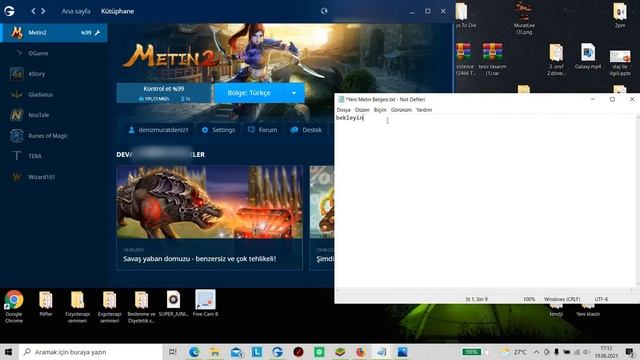Open the partially visible second news card
This screenshot has width=640, height=360.
pyautogui.click(x=322, y=218)
